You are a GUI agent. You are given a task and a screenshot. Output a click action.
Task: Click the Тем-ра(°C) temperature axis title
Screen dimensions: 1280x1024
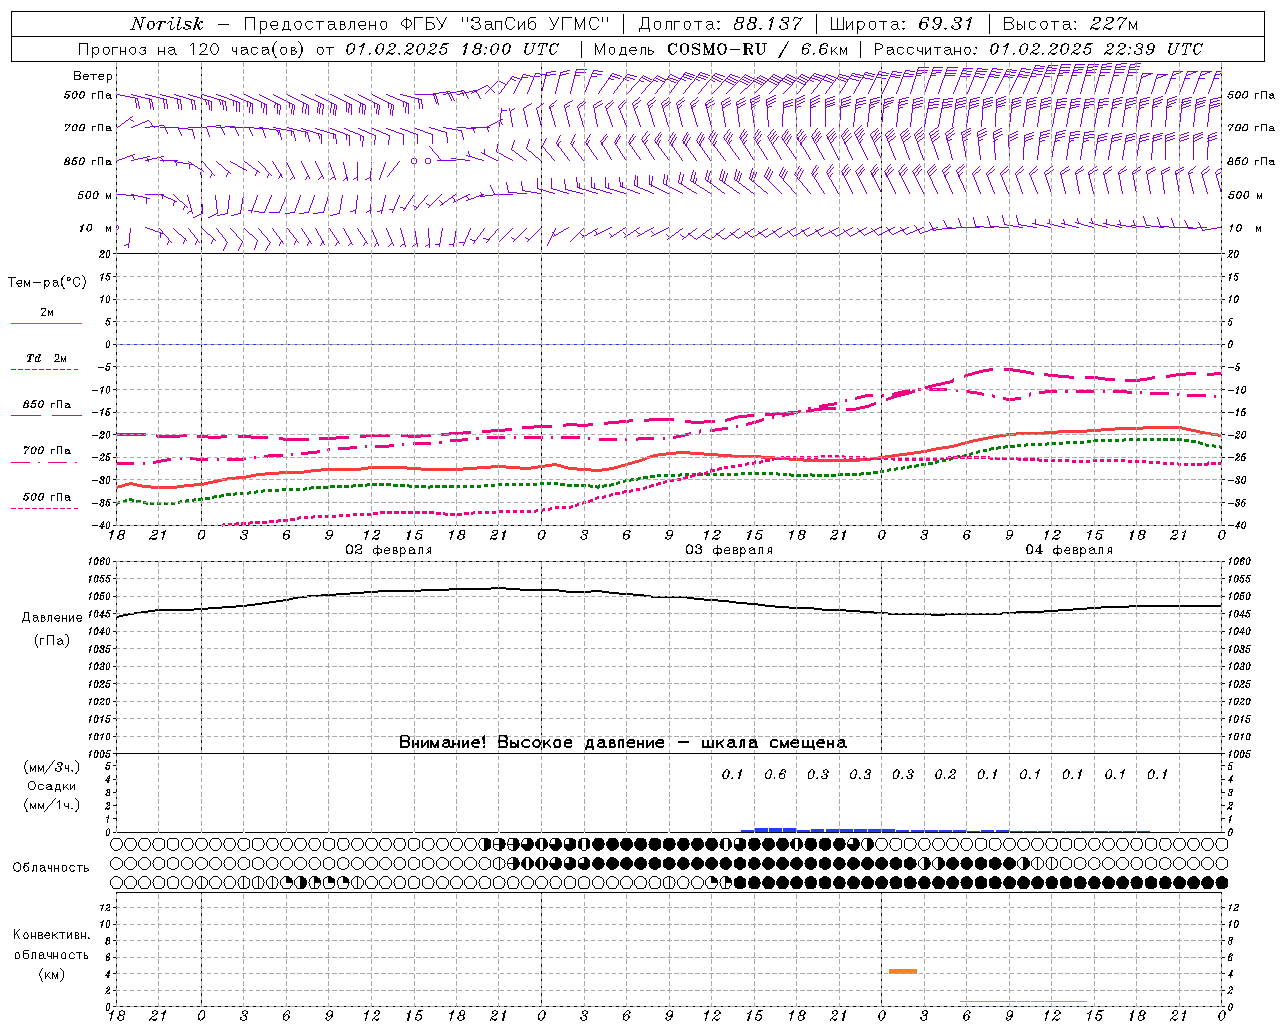47,283
